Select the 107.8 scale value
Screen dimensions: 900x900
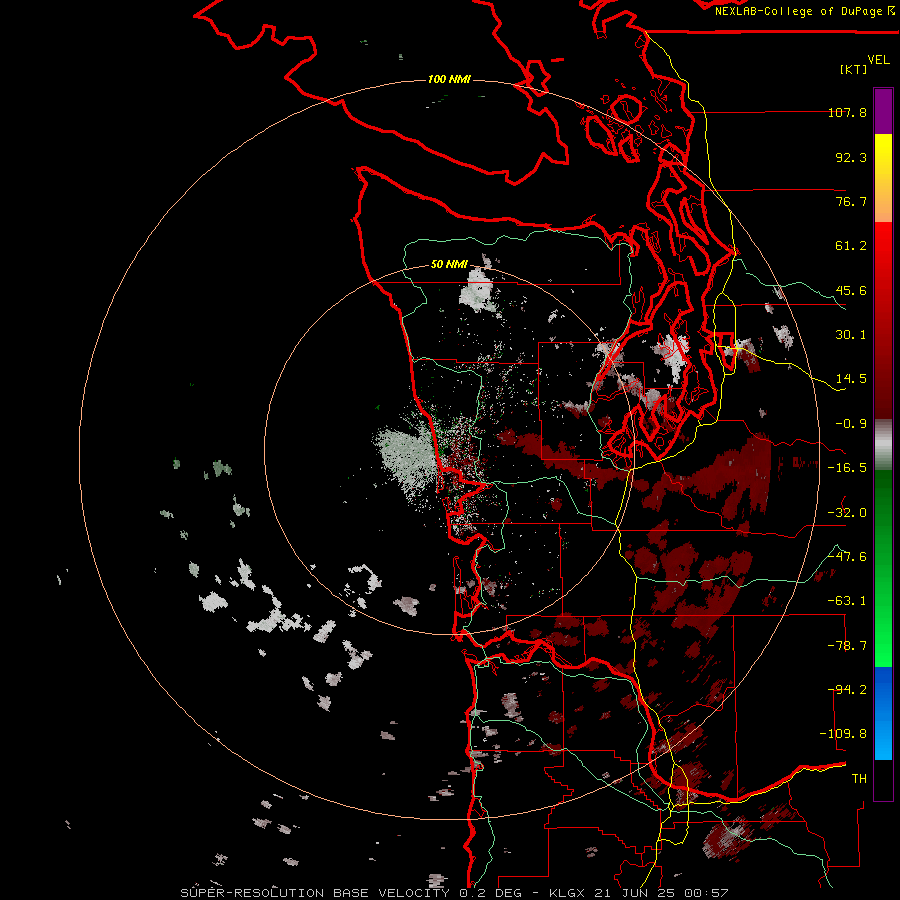pos(847,112)
